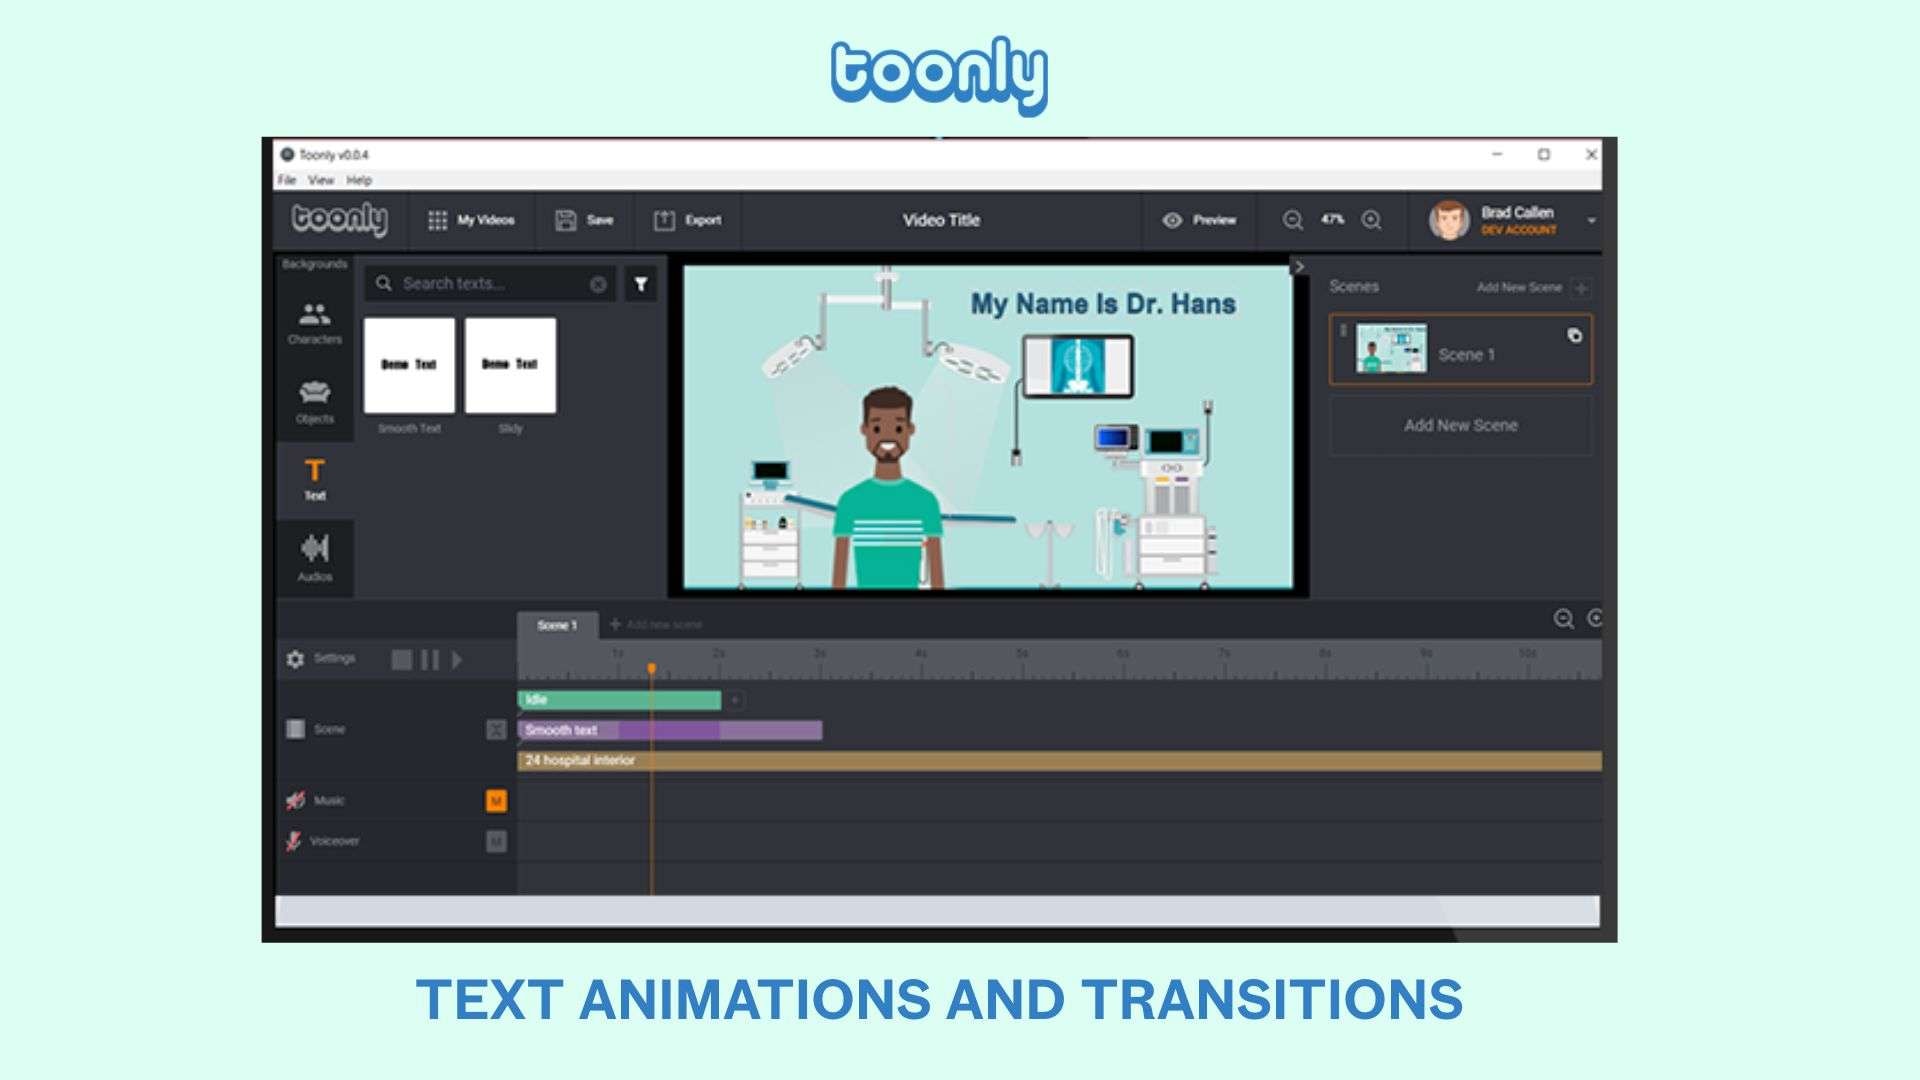
Task: Select the Smooth text clip
Action: pos(670,730)
